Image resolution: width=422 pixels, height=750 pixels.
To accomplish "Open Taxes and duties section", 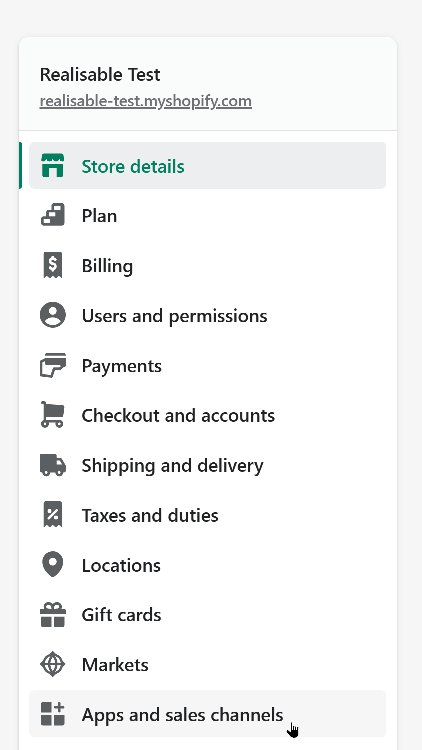I will (208, 515).
